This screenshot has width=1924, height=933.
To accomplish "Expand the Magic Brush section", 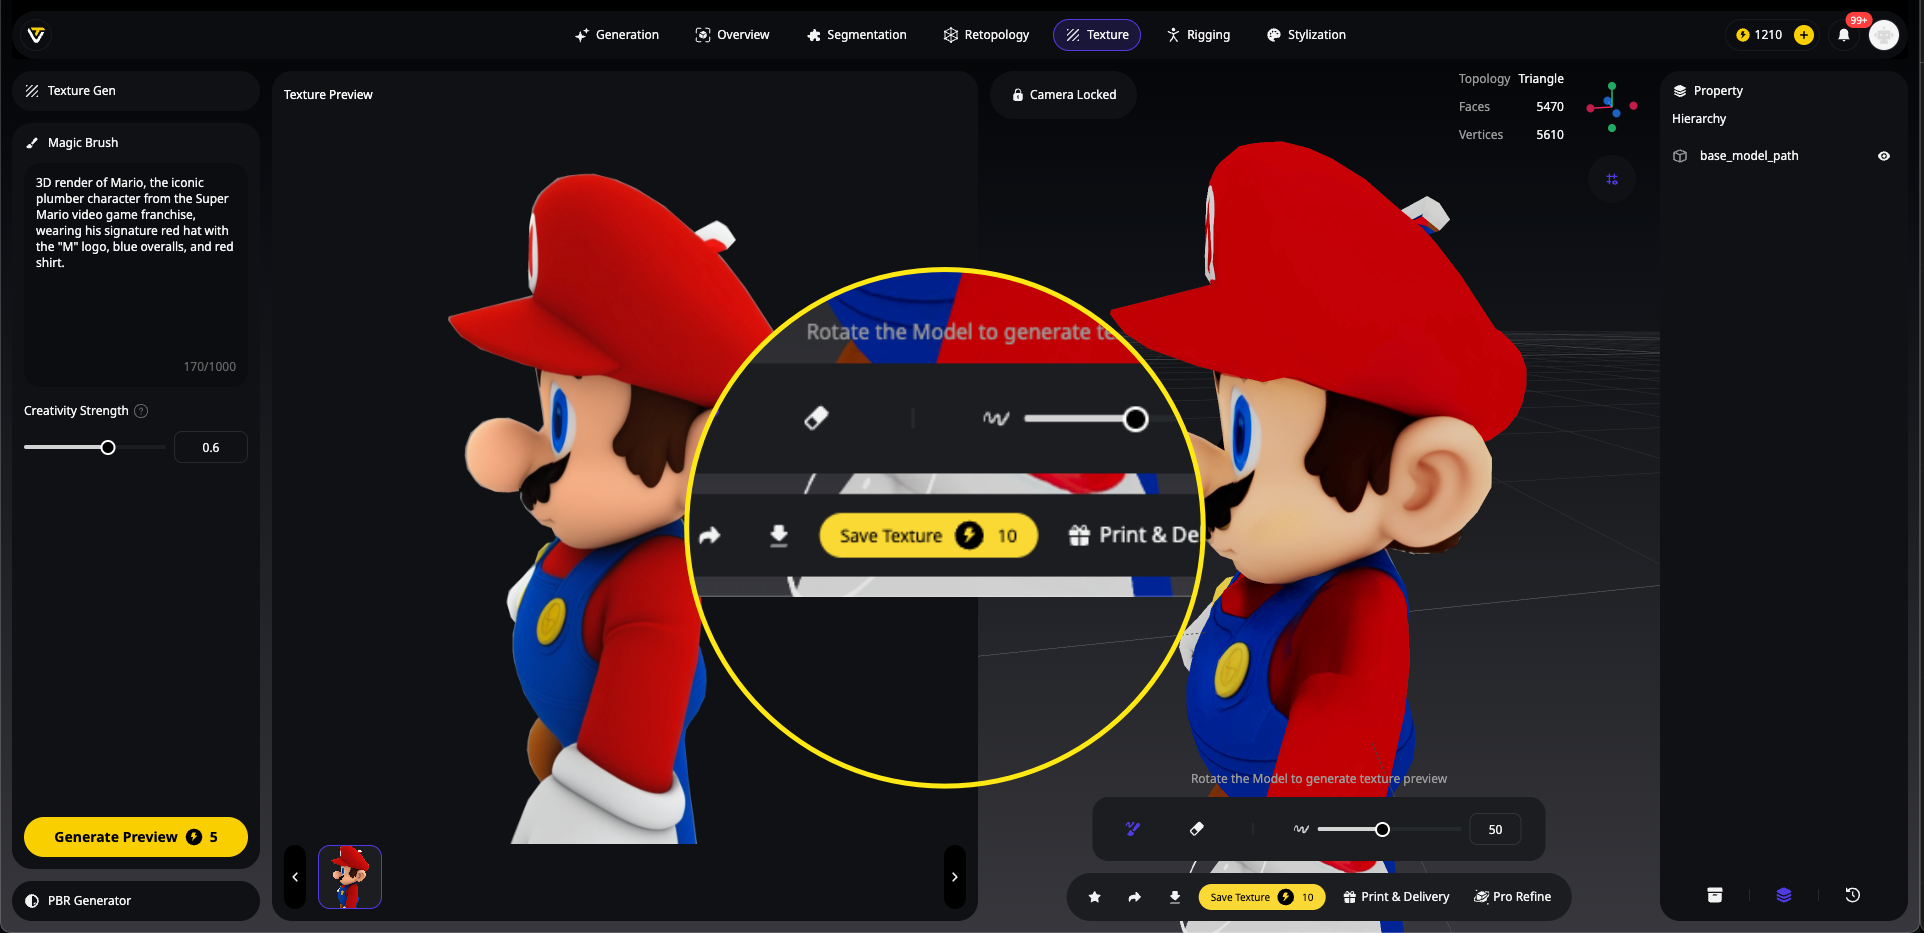I will [x=136, y=143].
